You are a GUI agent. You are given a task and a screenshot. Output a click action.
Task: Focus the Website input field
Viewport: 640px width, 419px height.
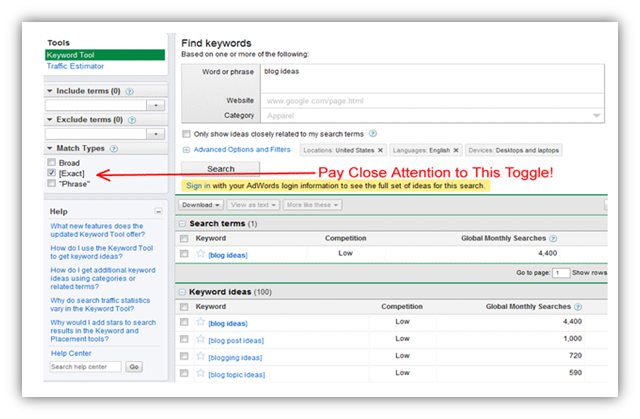(x=432, y=101)
